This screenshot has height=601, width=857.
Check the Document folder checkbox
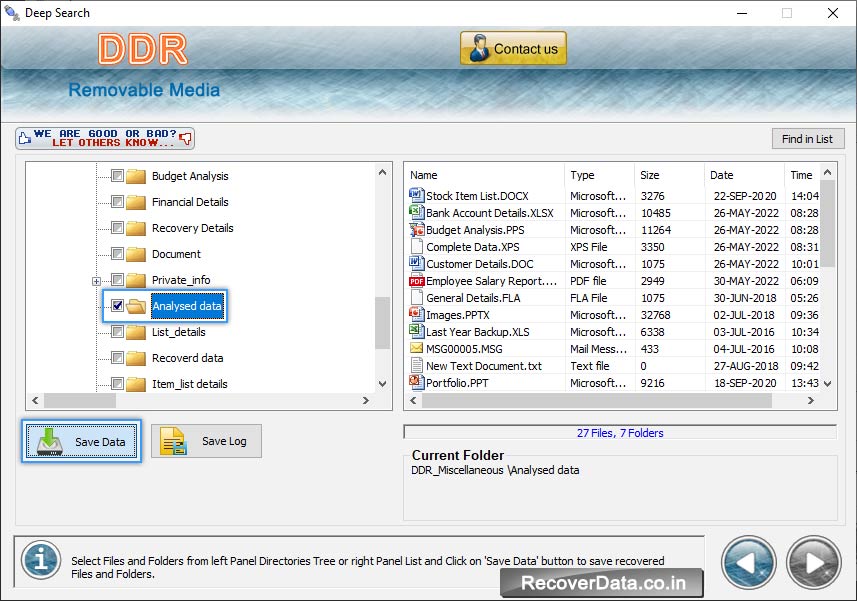(117, 254)
